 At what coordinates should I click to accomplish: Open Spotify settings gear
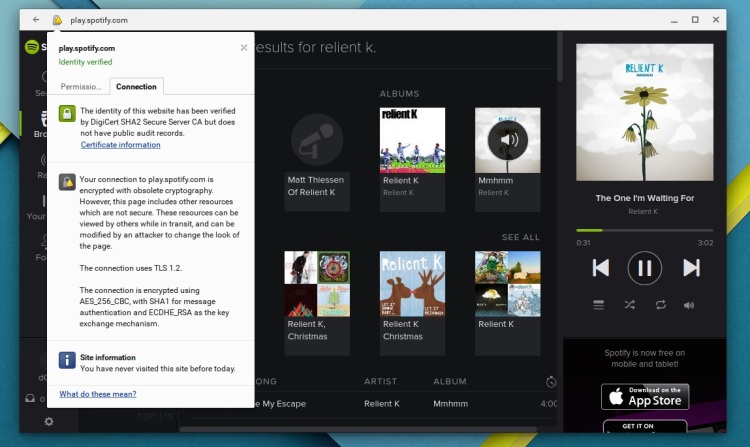click(x=49, y=422)
